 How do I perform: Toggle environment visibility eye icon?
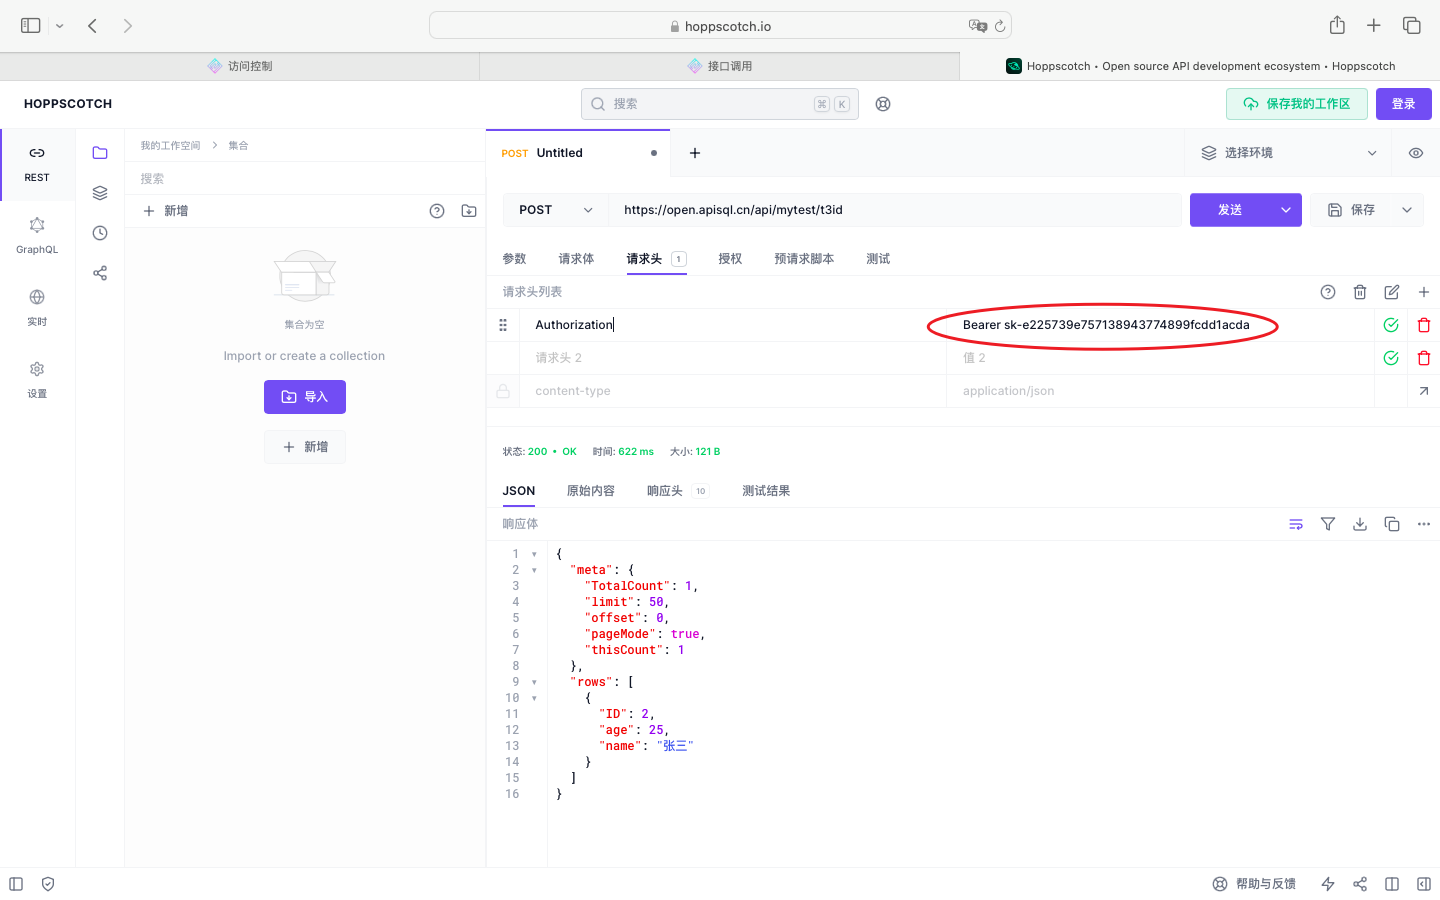[x=1416, y=153]
